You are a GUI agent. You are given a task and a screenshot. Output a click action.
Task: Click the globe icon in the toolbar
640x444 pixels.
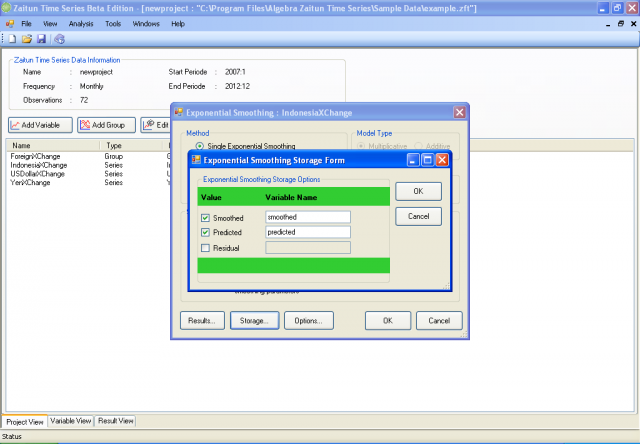click(x=59, y=38)
